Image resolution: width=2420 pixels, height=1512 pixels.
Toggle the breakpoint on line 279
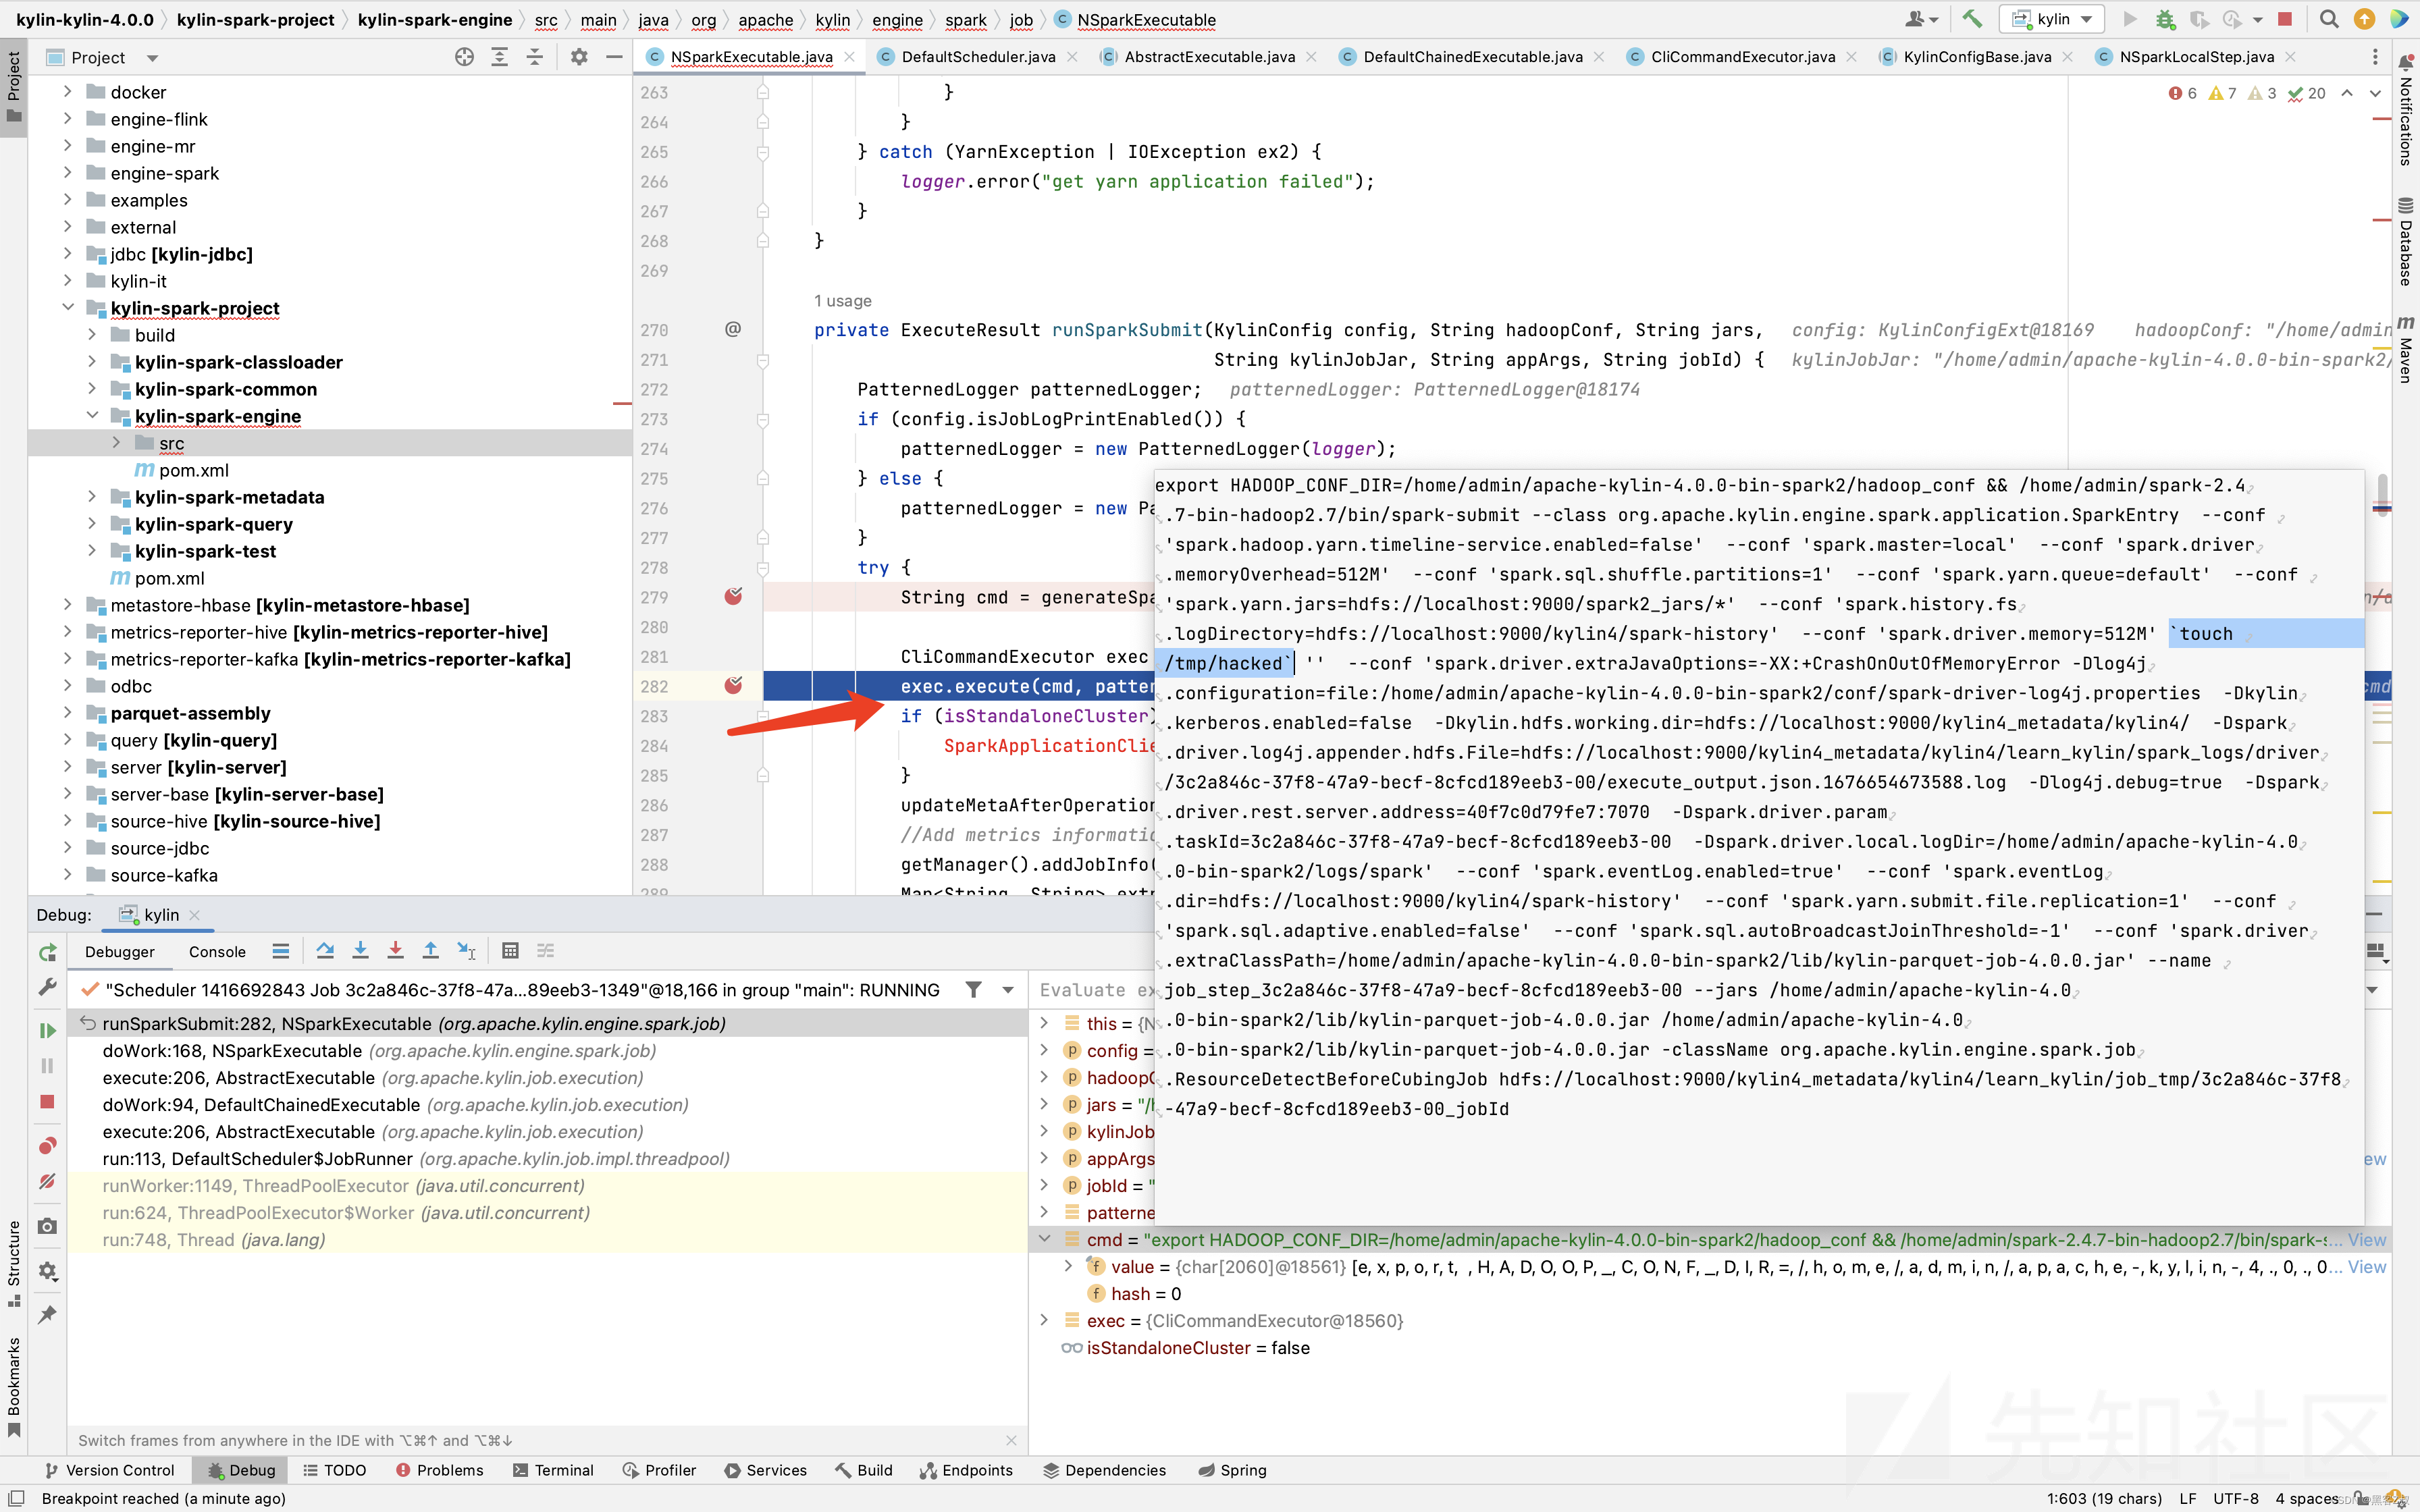(734, 597)
